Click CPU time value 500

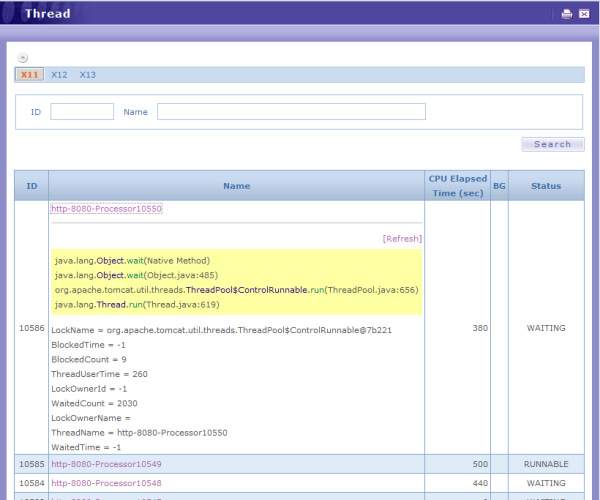coord(480,464)
